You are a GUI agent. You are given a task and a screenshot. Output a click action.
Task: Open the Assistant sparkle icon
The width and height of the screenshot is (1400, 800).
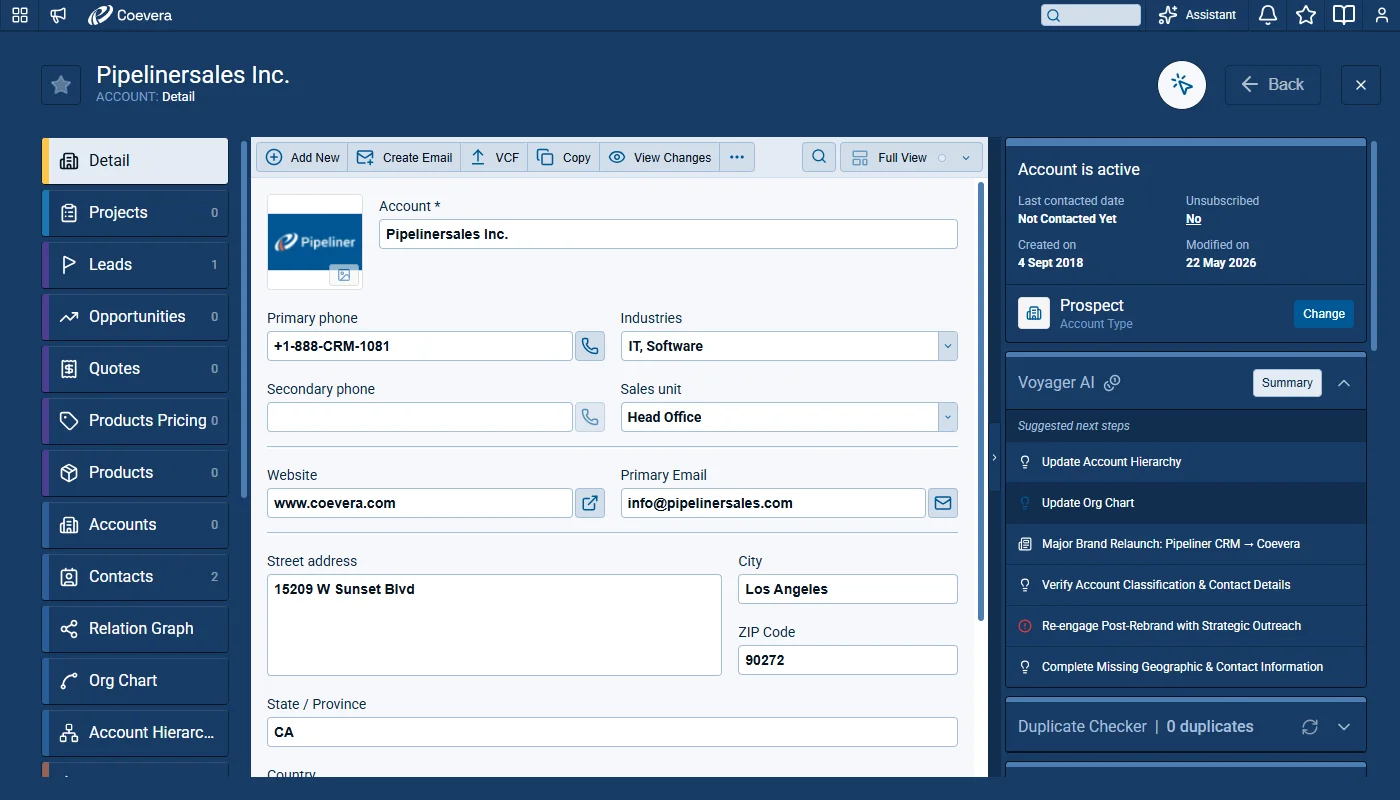1167,15
